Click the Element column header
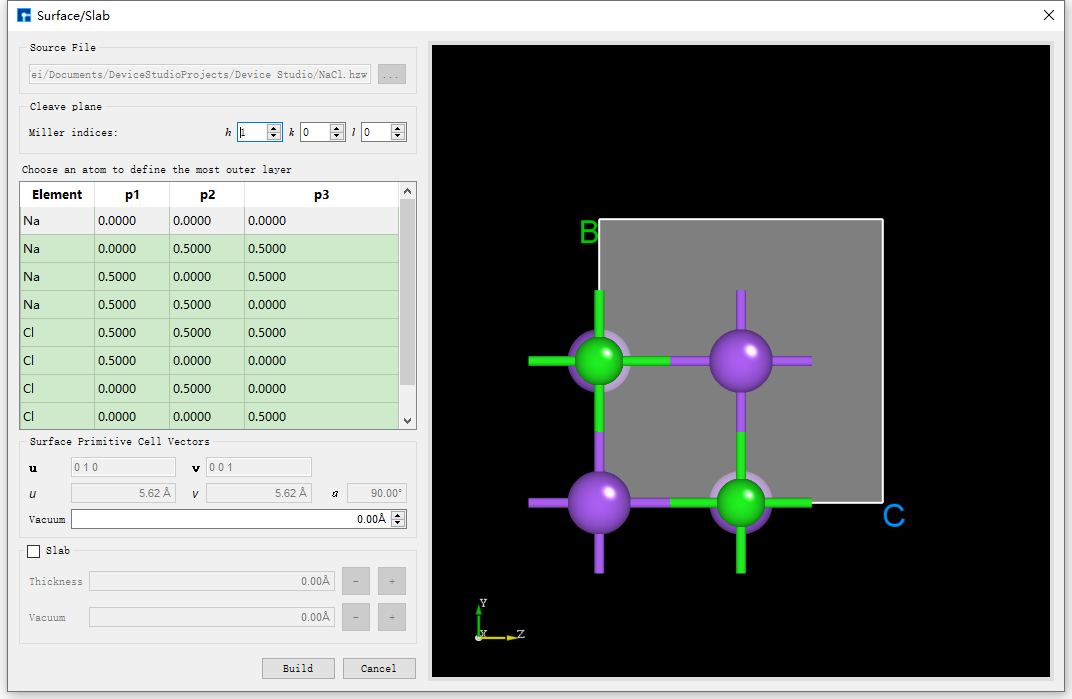The height and width of the screenshot is (699, 1072). (x=57, y=195)
